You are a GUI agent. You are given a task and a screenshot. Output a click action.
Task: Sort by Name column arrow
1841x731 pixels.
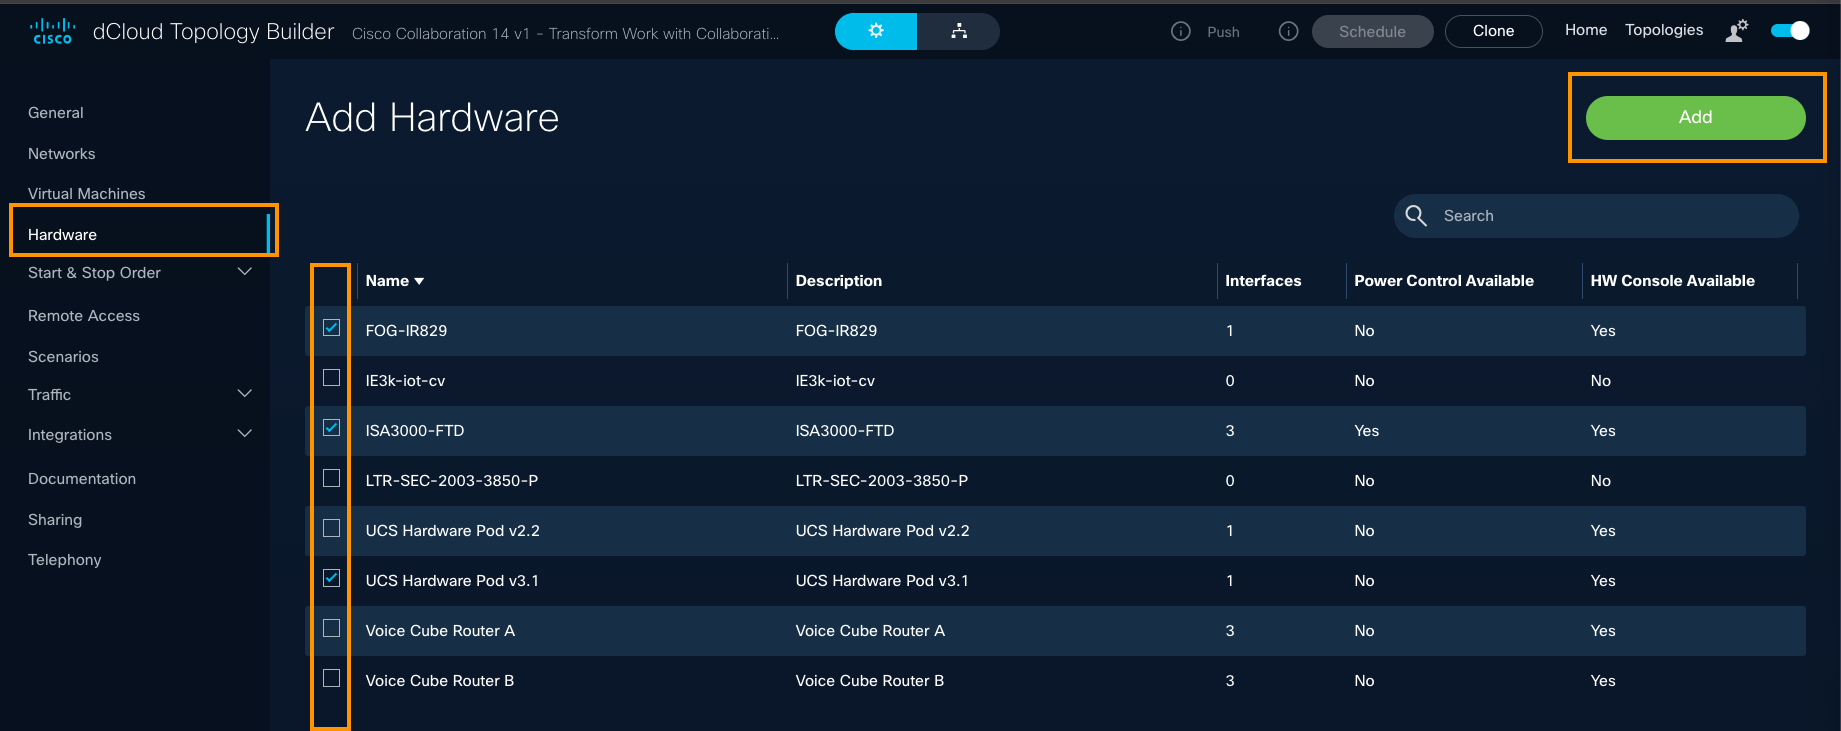click(x=419, y=282)
